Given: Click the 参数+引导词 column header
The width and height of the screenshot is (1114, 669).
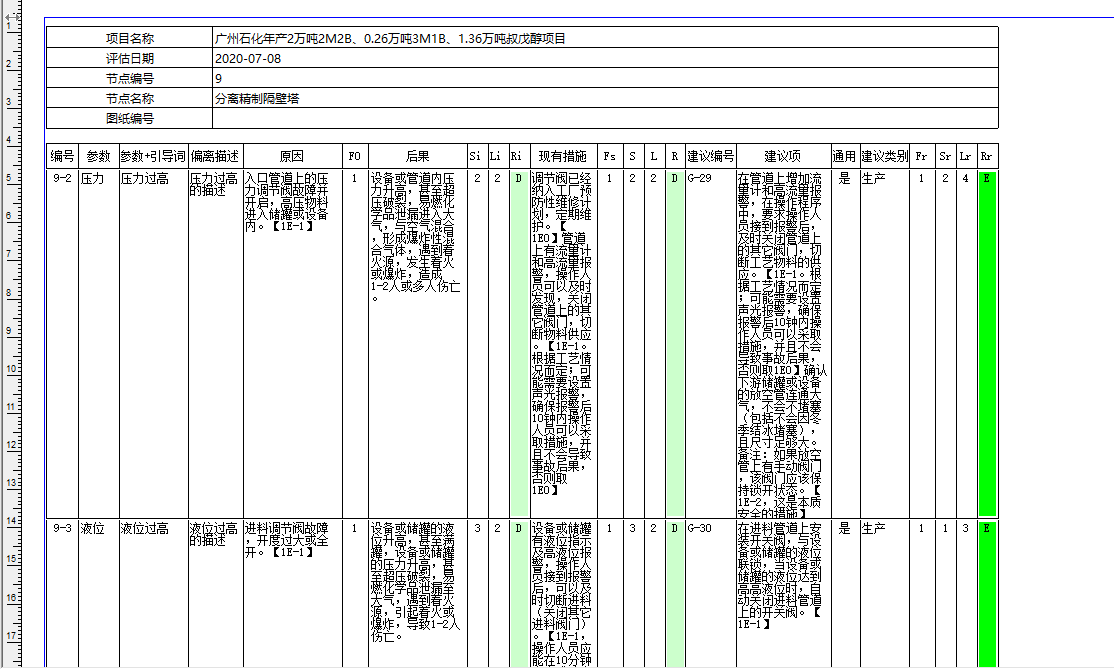Looking at the screenshot, I should pyautogui.click(x=153, y=156).
